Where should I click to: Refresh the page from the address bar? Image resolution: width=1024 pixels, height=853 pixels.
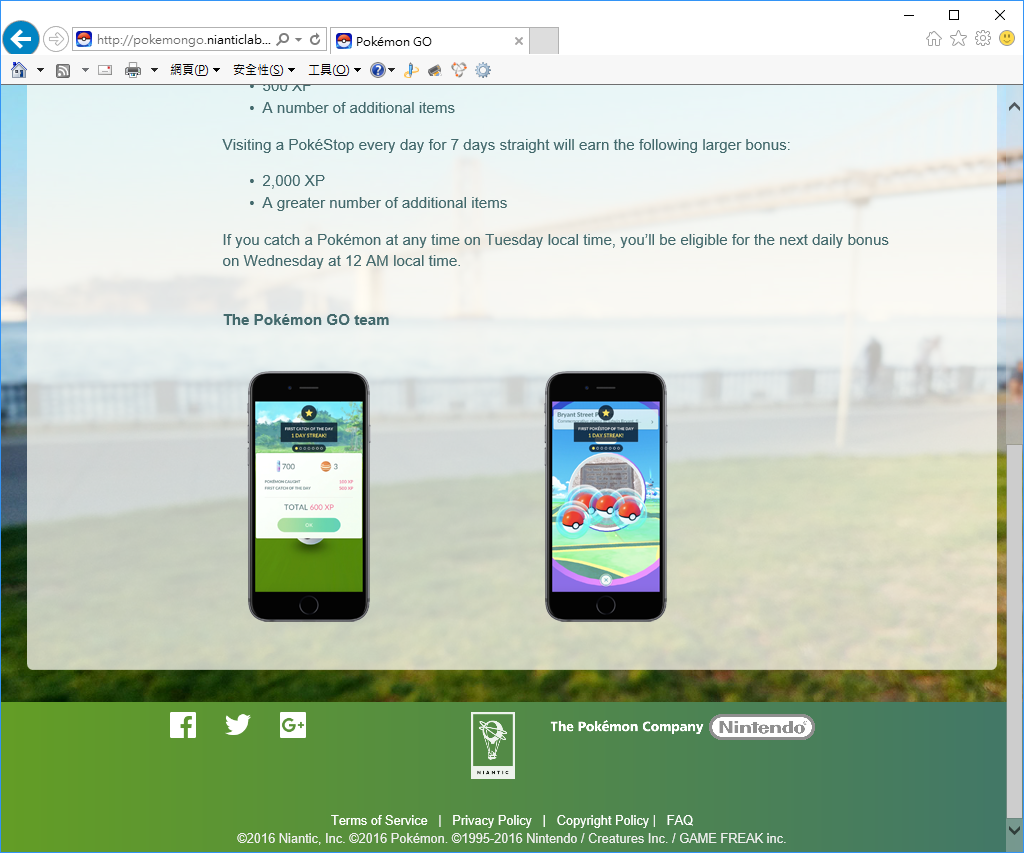pos(315,39)
